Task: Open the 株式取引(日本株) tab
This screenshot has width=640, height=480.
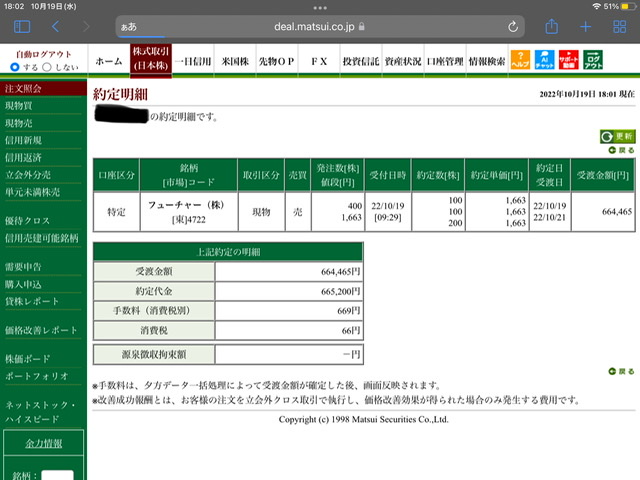Action: pos(151,60)
